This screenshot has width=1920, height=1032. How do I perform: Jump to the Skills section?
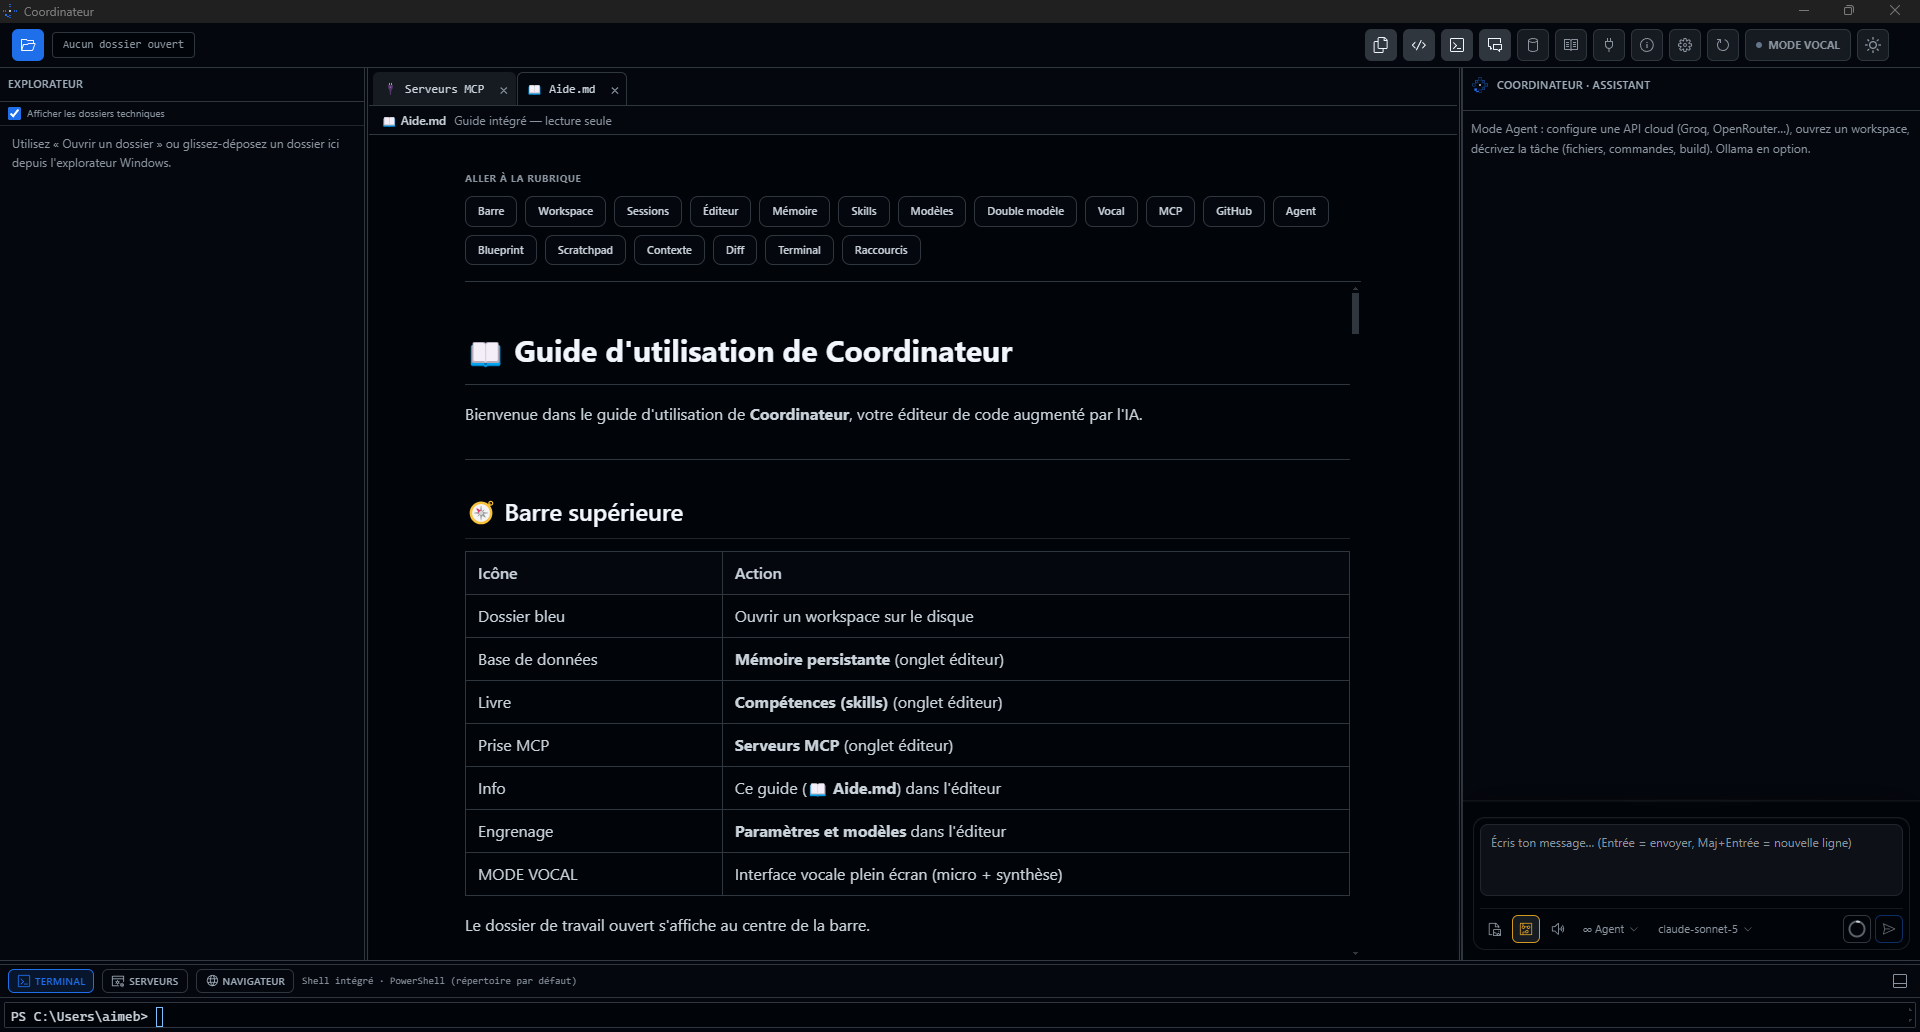pos(864,211)
